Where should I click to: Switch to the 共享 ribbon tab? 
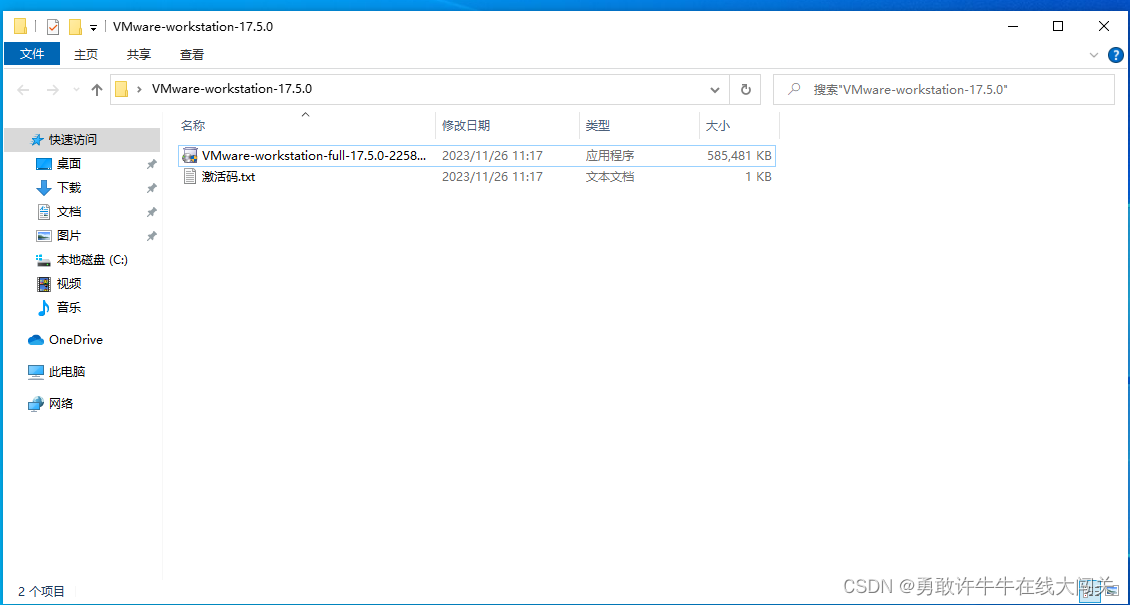coord(139,54)
